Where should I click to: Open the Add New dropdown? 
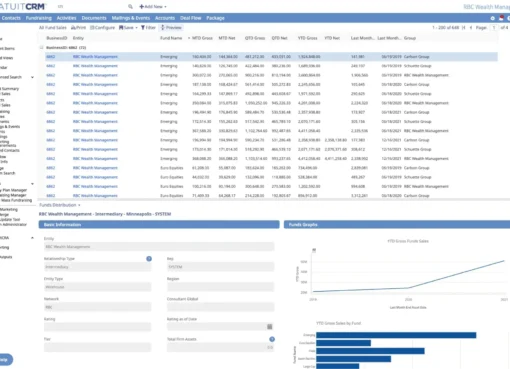coord(153,6)
